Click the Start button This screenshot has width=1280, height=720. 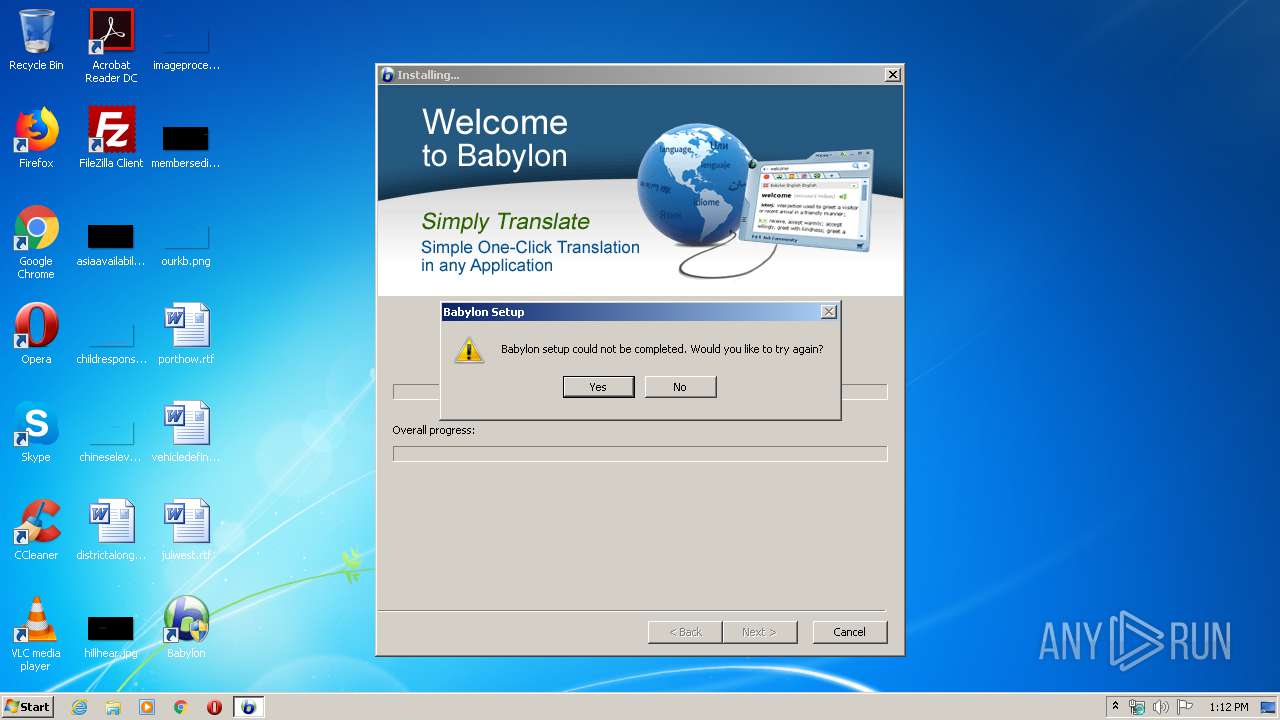tap(27, 707)
